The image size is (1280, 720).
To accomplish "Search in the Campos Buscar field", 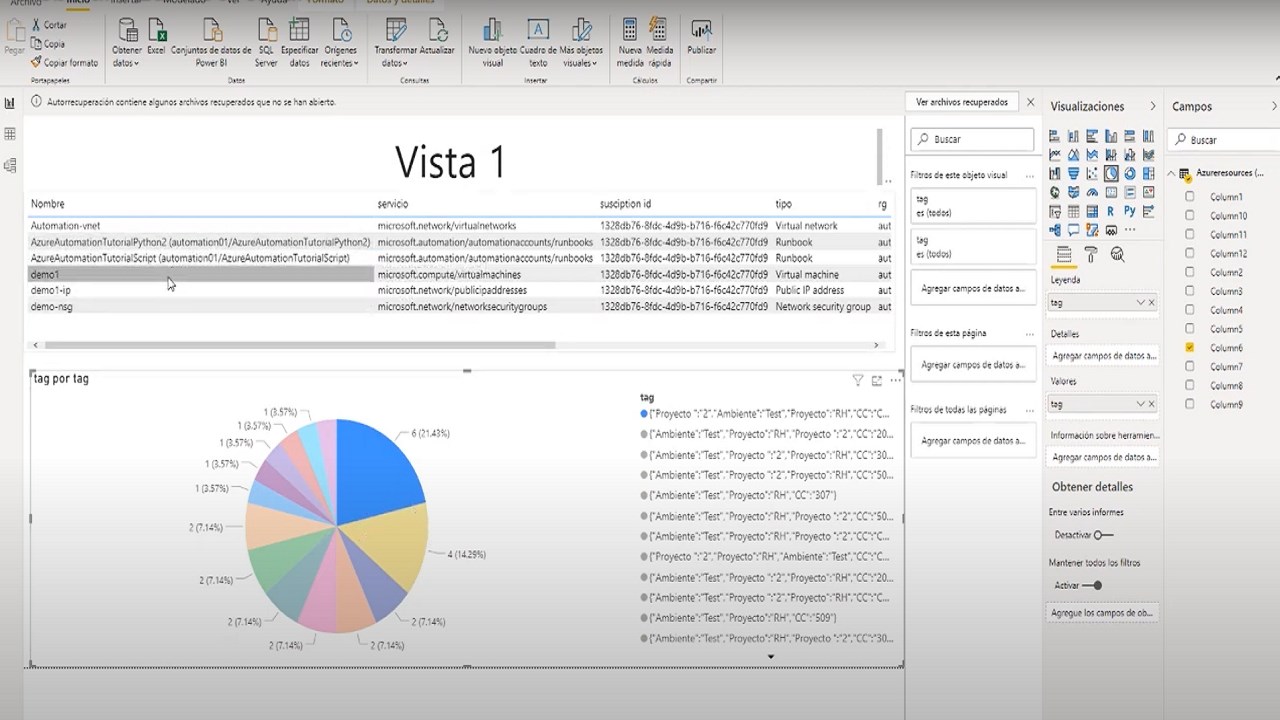I will 1223,140.
